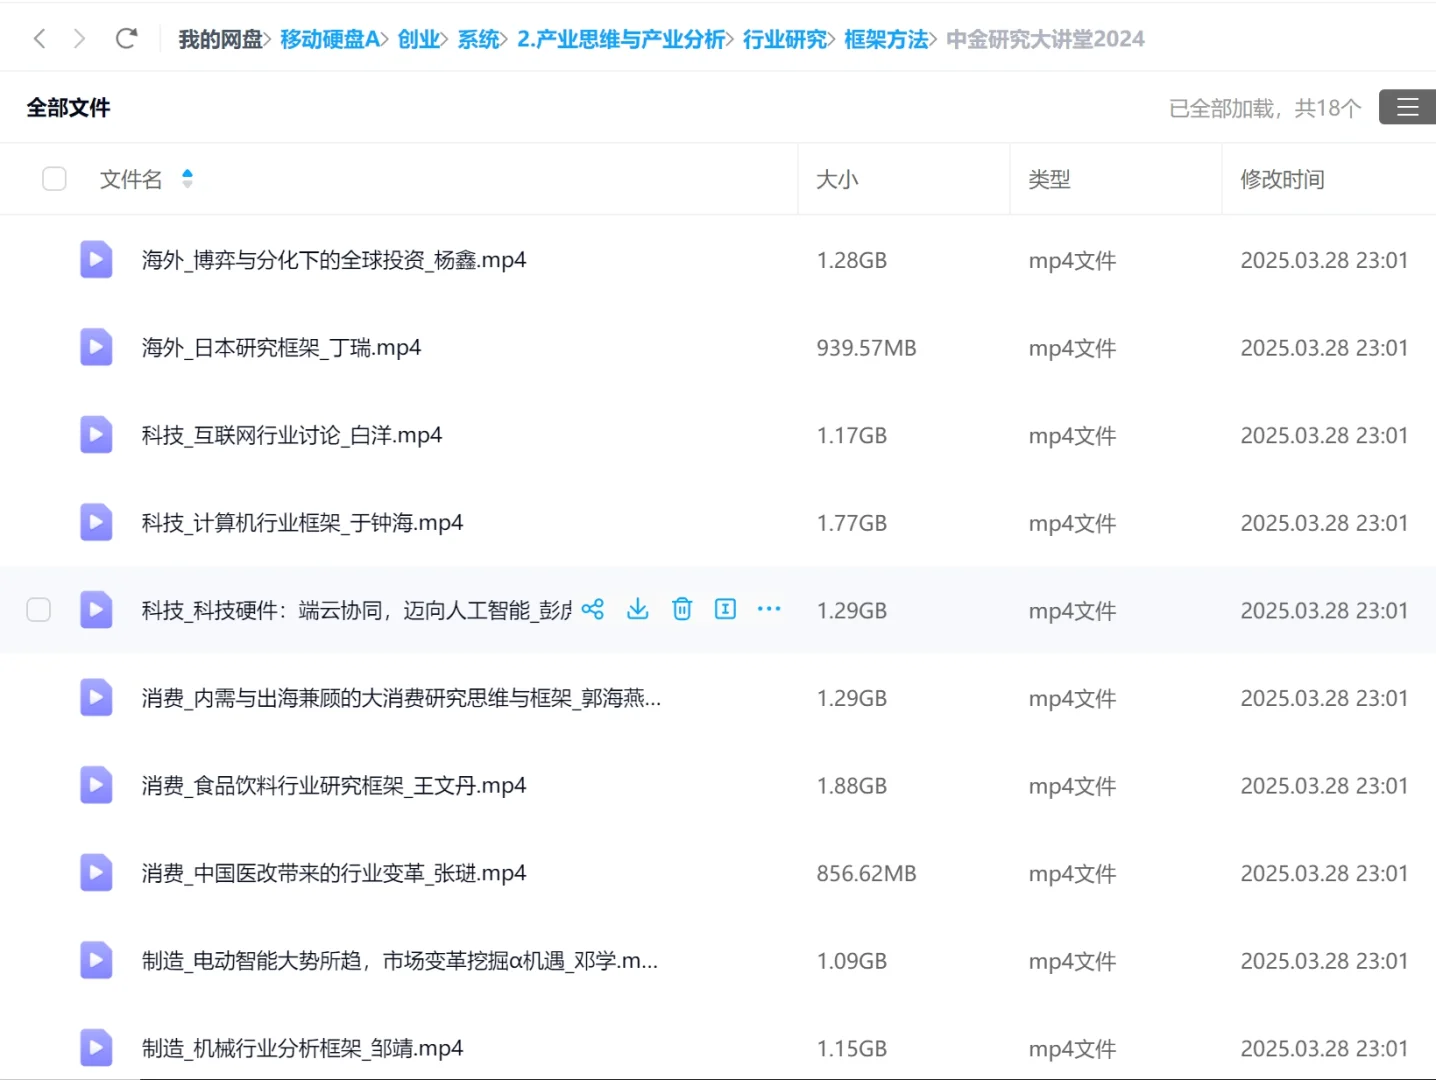Screen dimensions: 1436x1080
Task: Click current folder 中金研究大讲堂2024 in breadcrumb
Action: pos(1045,39)
